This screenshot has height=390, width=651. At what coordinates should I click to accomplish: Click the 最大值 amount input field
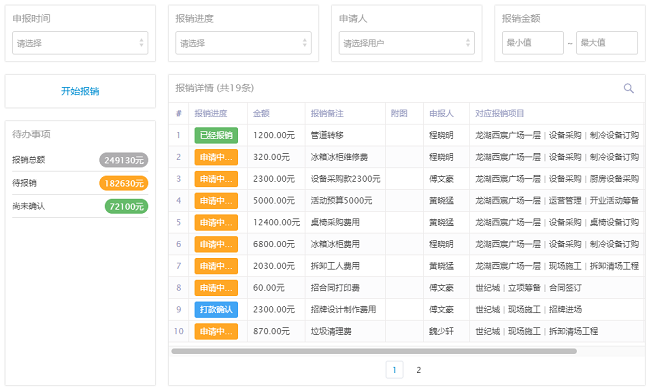pos(607,43)
